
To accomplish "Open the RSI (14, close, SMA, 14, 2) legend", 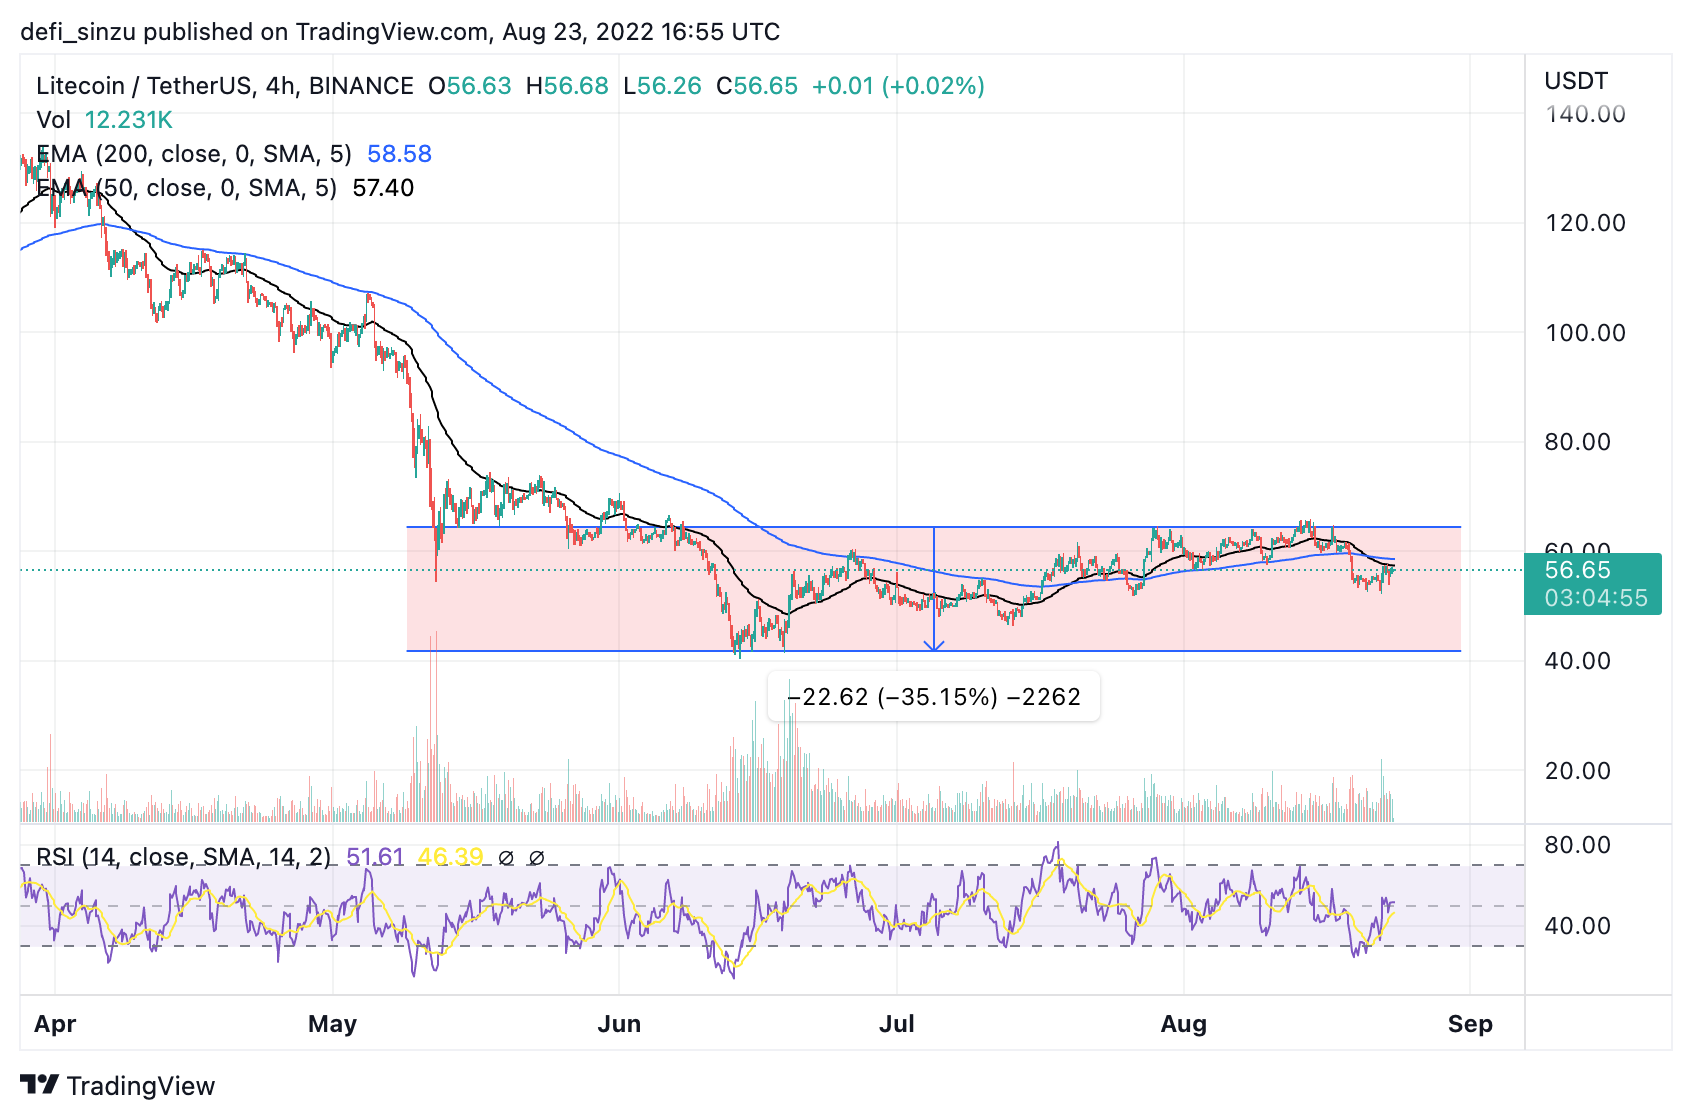I will point(183,857).
